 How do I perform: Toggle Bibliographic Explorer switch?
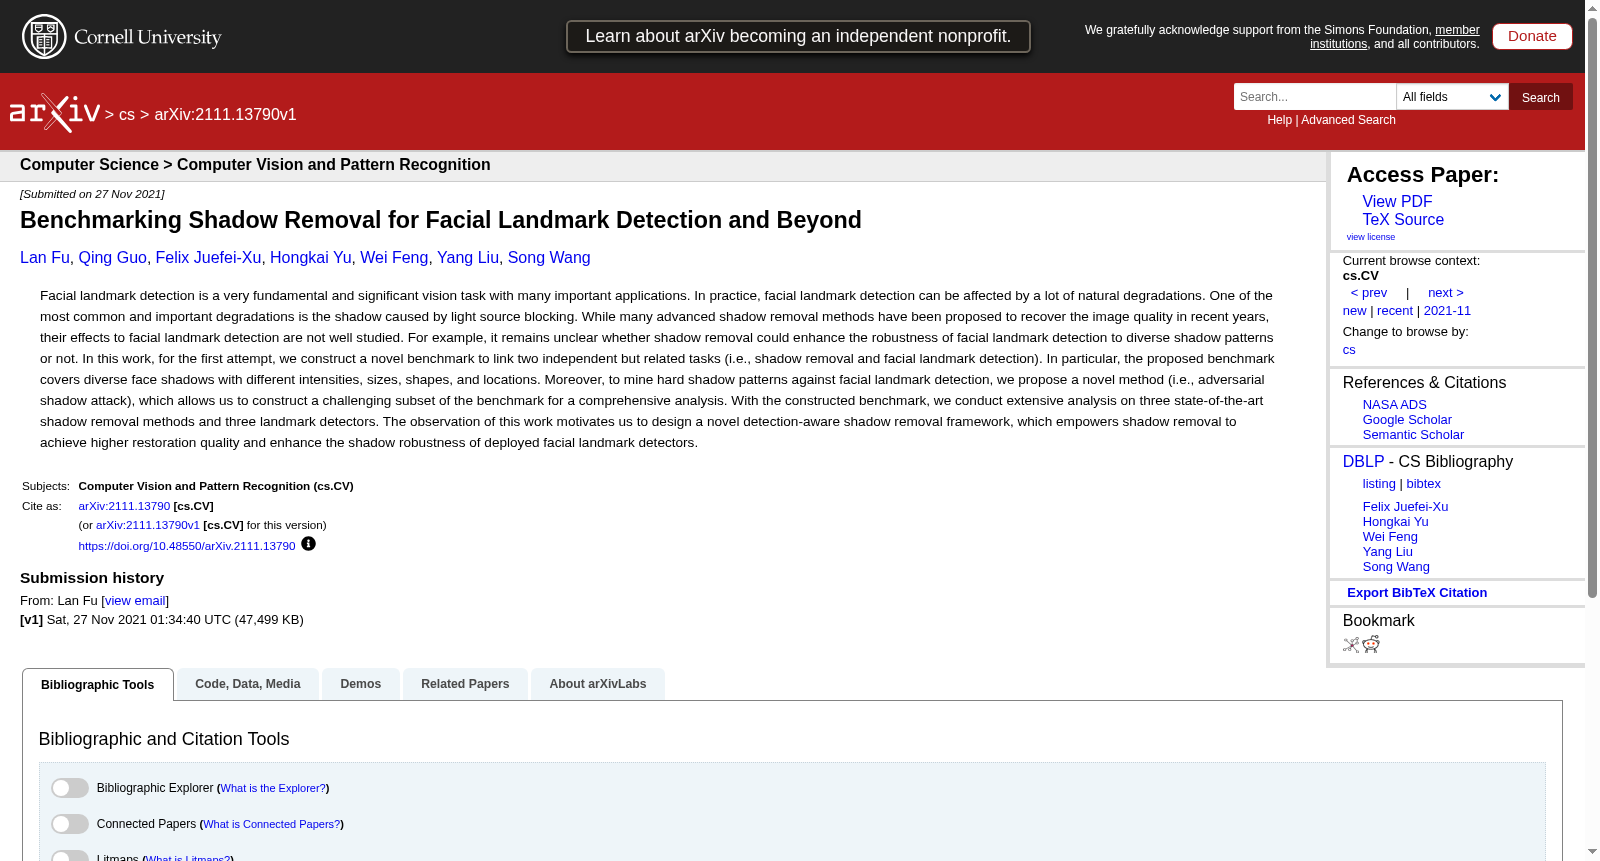pos(70,788)
